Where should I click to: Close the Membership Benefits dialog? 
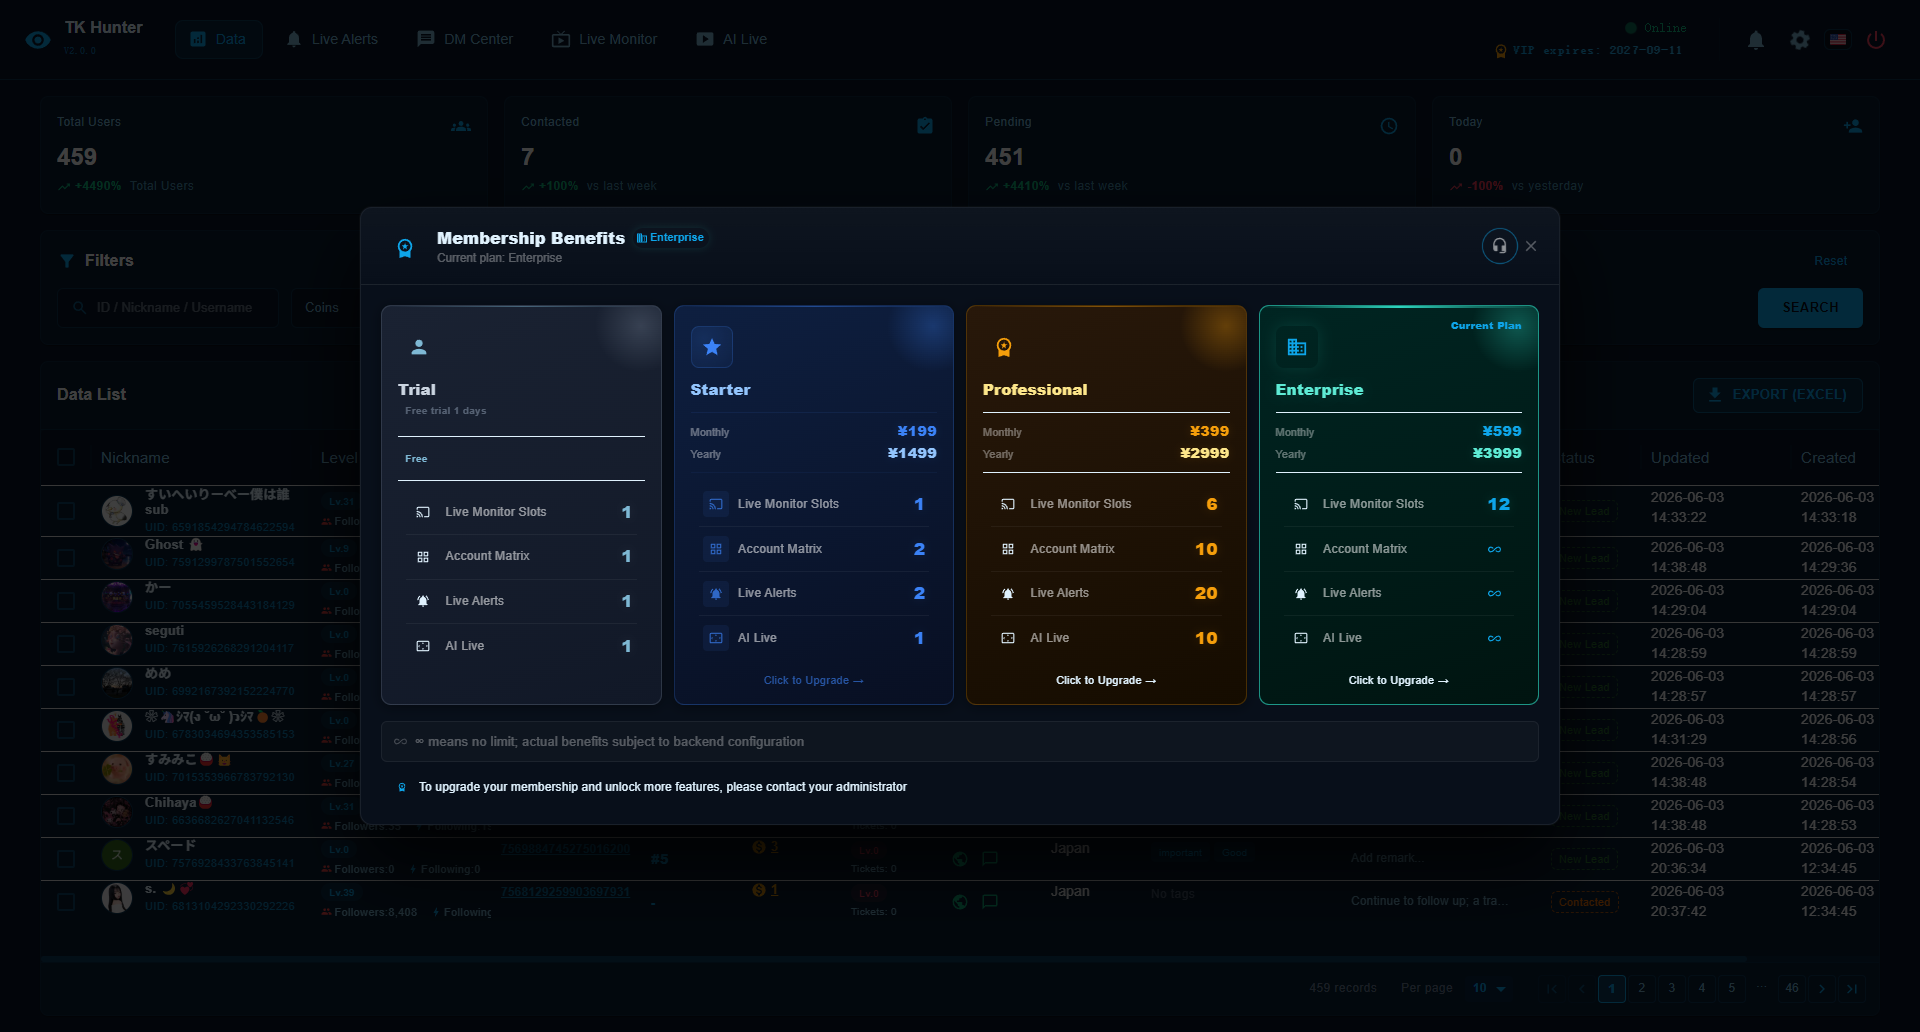[1531, 246]
